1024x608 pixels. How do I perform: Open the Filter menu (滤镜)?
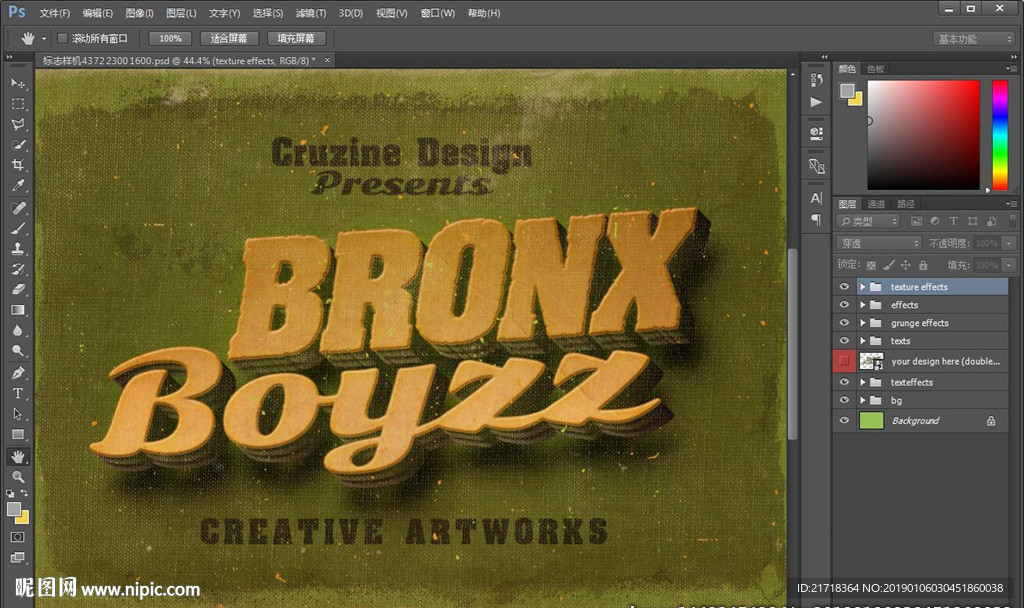coord(311,13)
